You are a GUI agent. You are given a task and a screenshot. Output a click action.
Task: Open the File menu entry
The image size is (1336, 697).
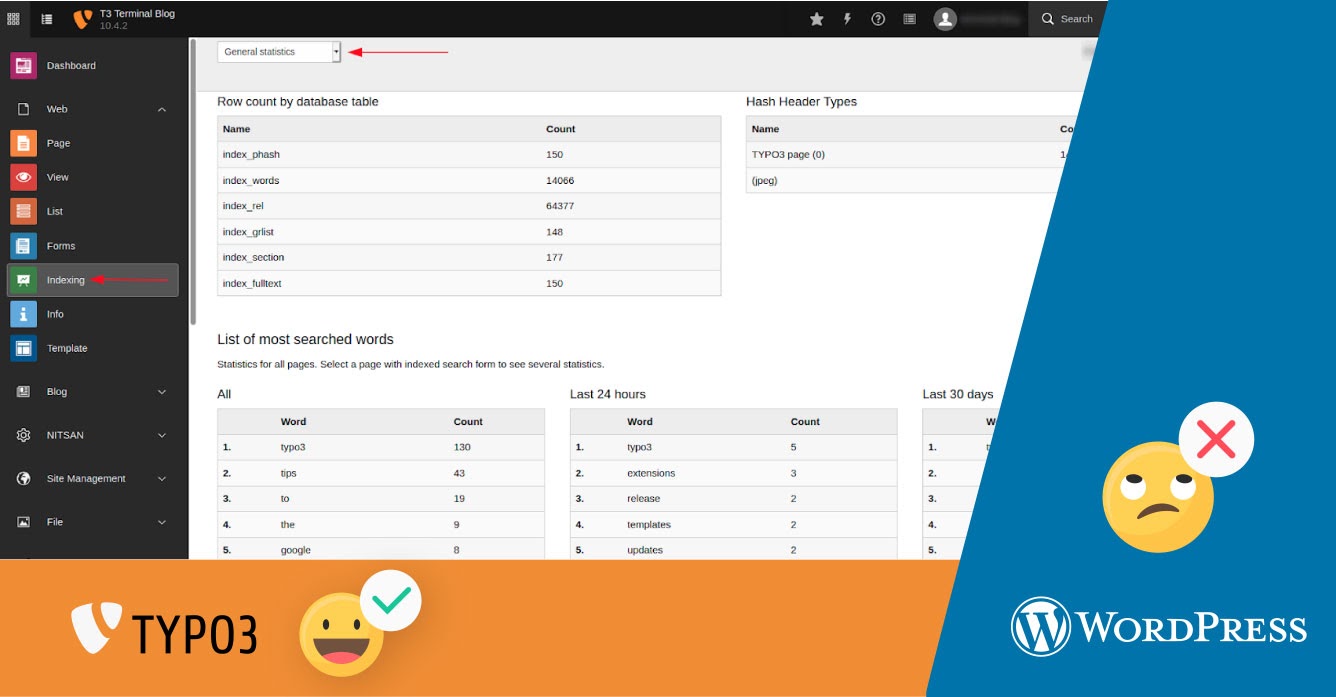click(x=90, y=521)
